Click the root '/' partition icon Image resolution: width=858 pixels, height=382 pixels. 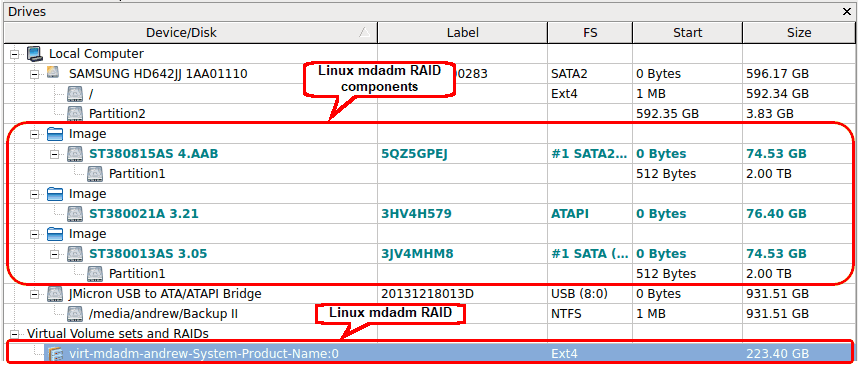point(75,94)
